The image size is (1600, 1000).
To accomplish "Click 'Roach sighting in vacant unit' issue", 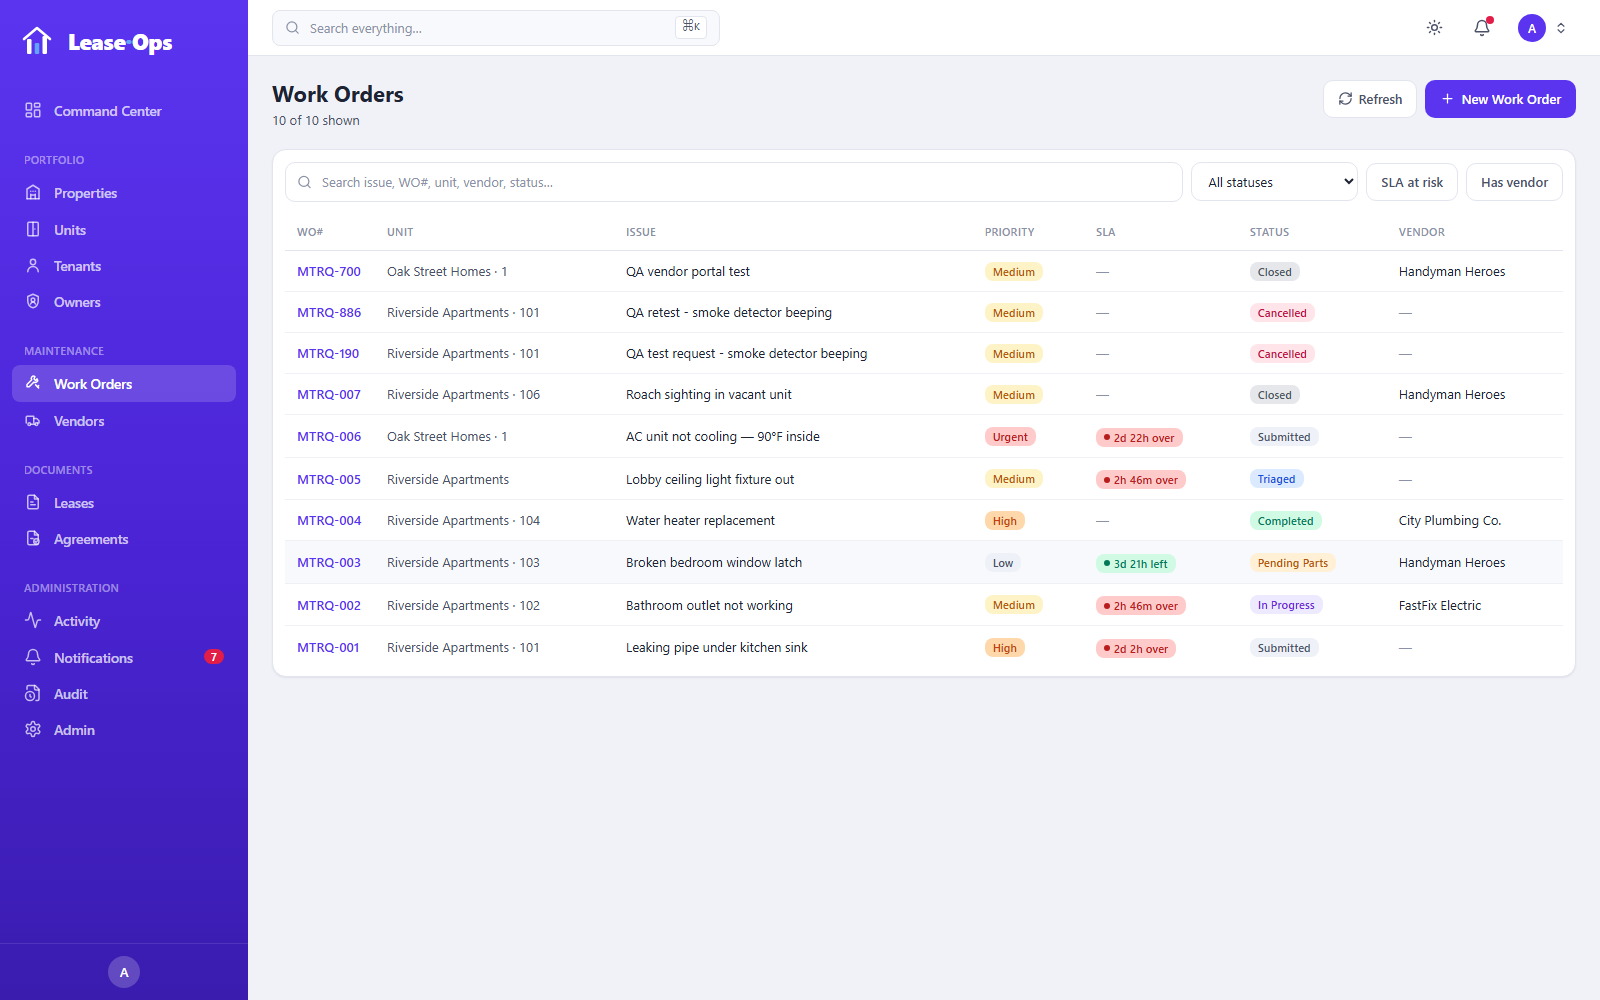I will point(708,394).
